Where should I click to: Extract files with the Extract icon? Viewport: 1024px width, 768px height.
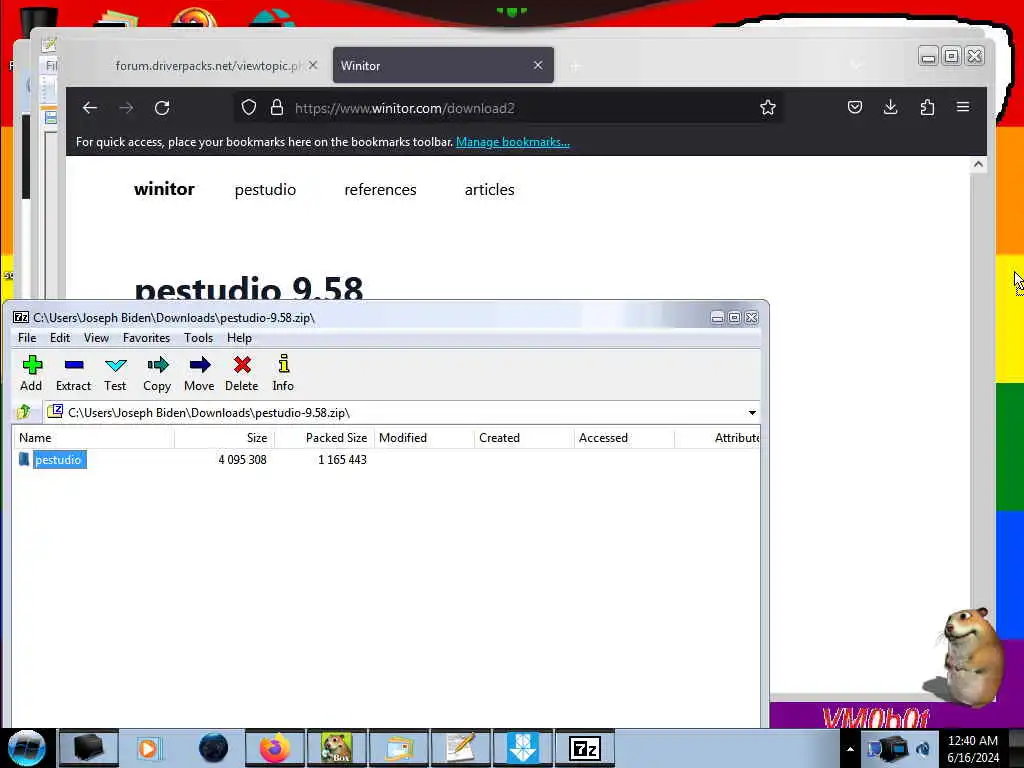[x=73, y=373]
